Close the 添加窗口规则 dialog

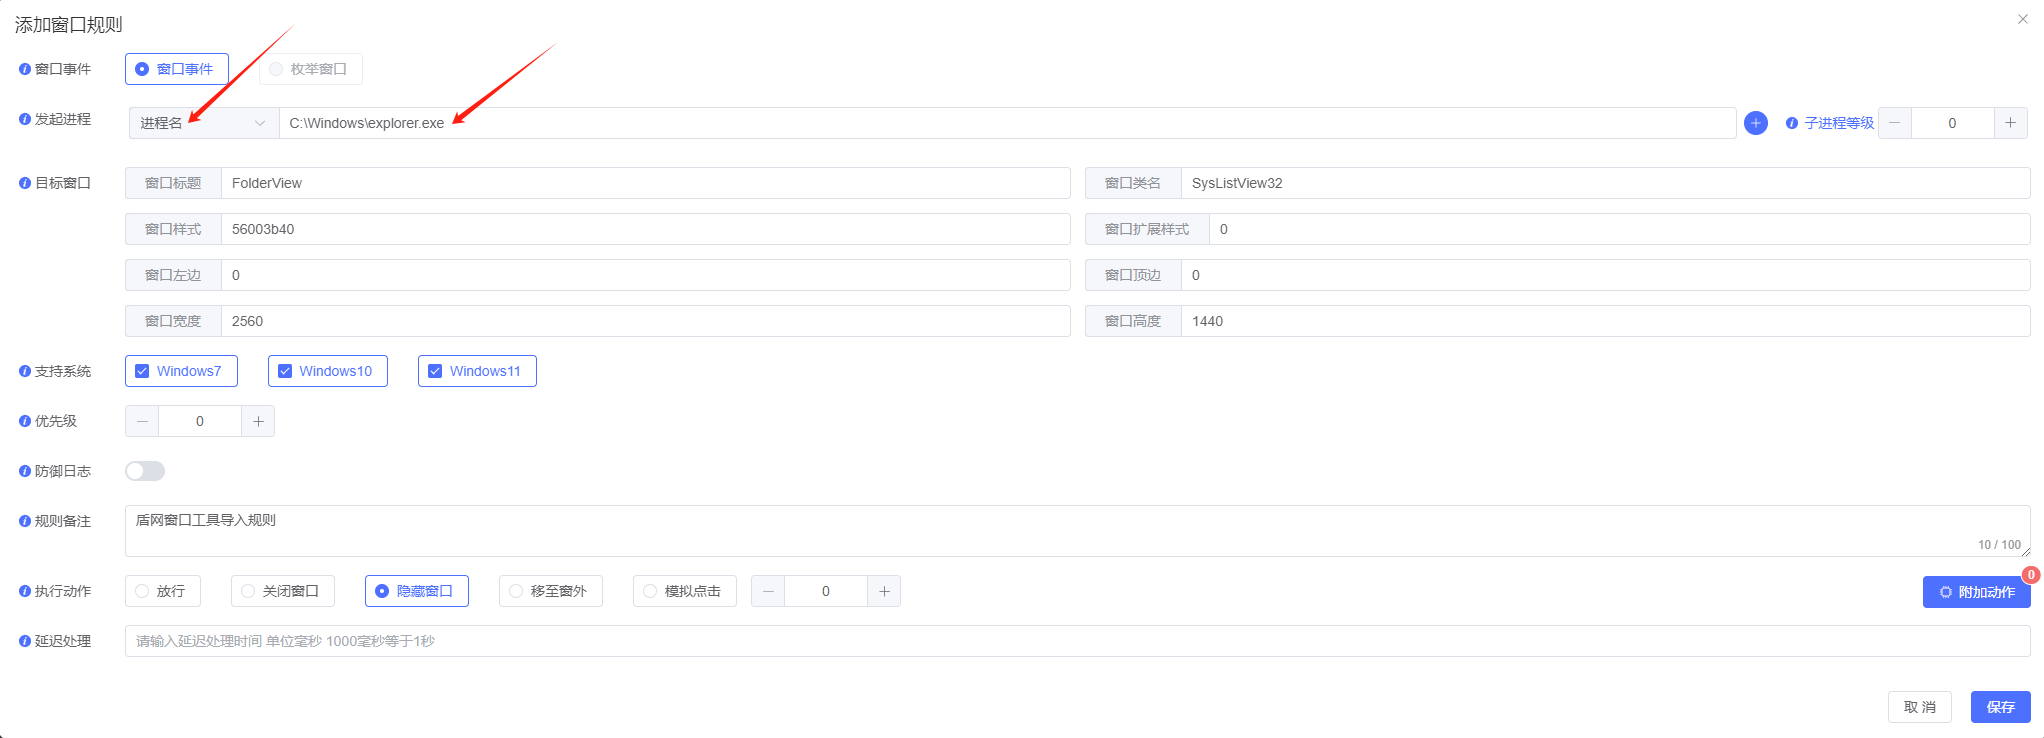[2022, 19]
